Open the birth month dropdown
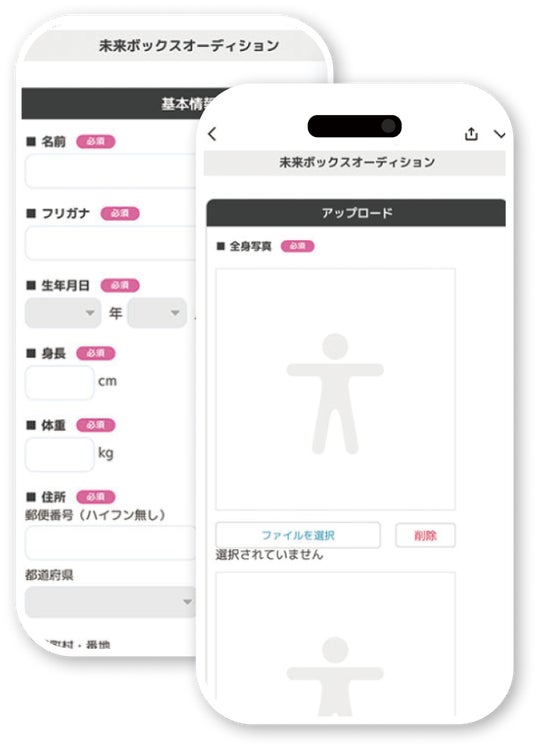Viewport: 536px width, 747px height. click(157, 313)
